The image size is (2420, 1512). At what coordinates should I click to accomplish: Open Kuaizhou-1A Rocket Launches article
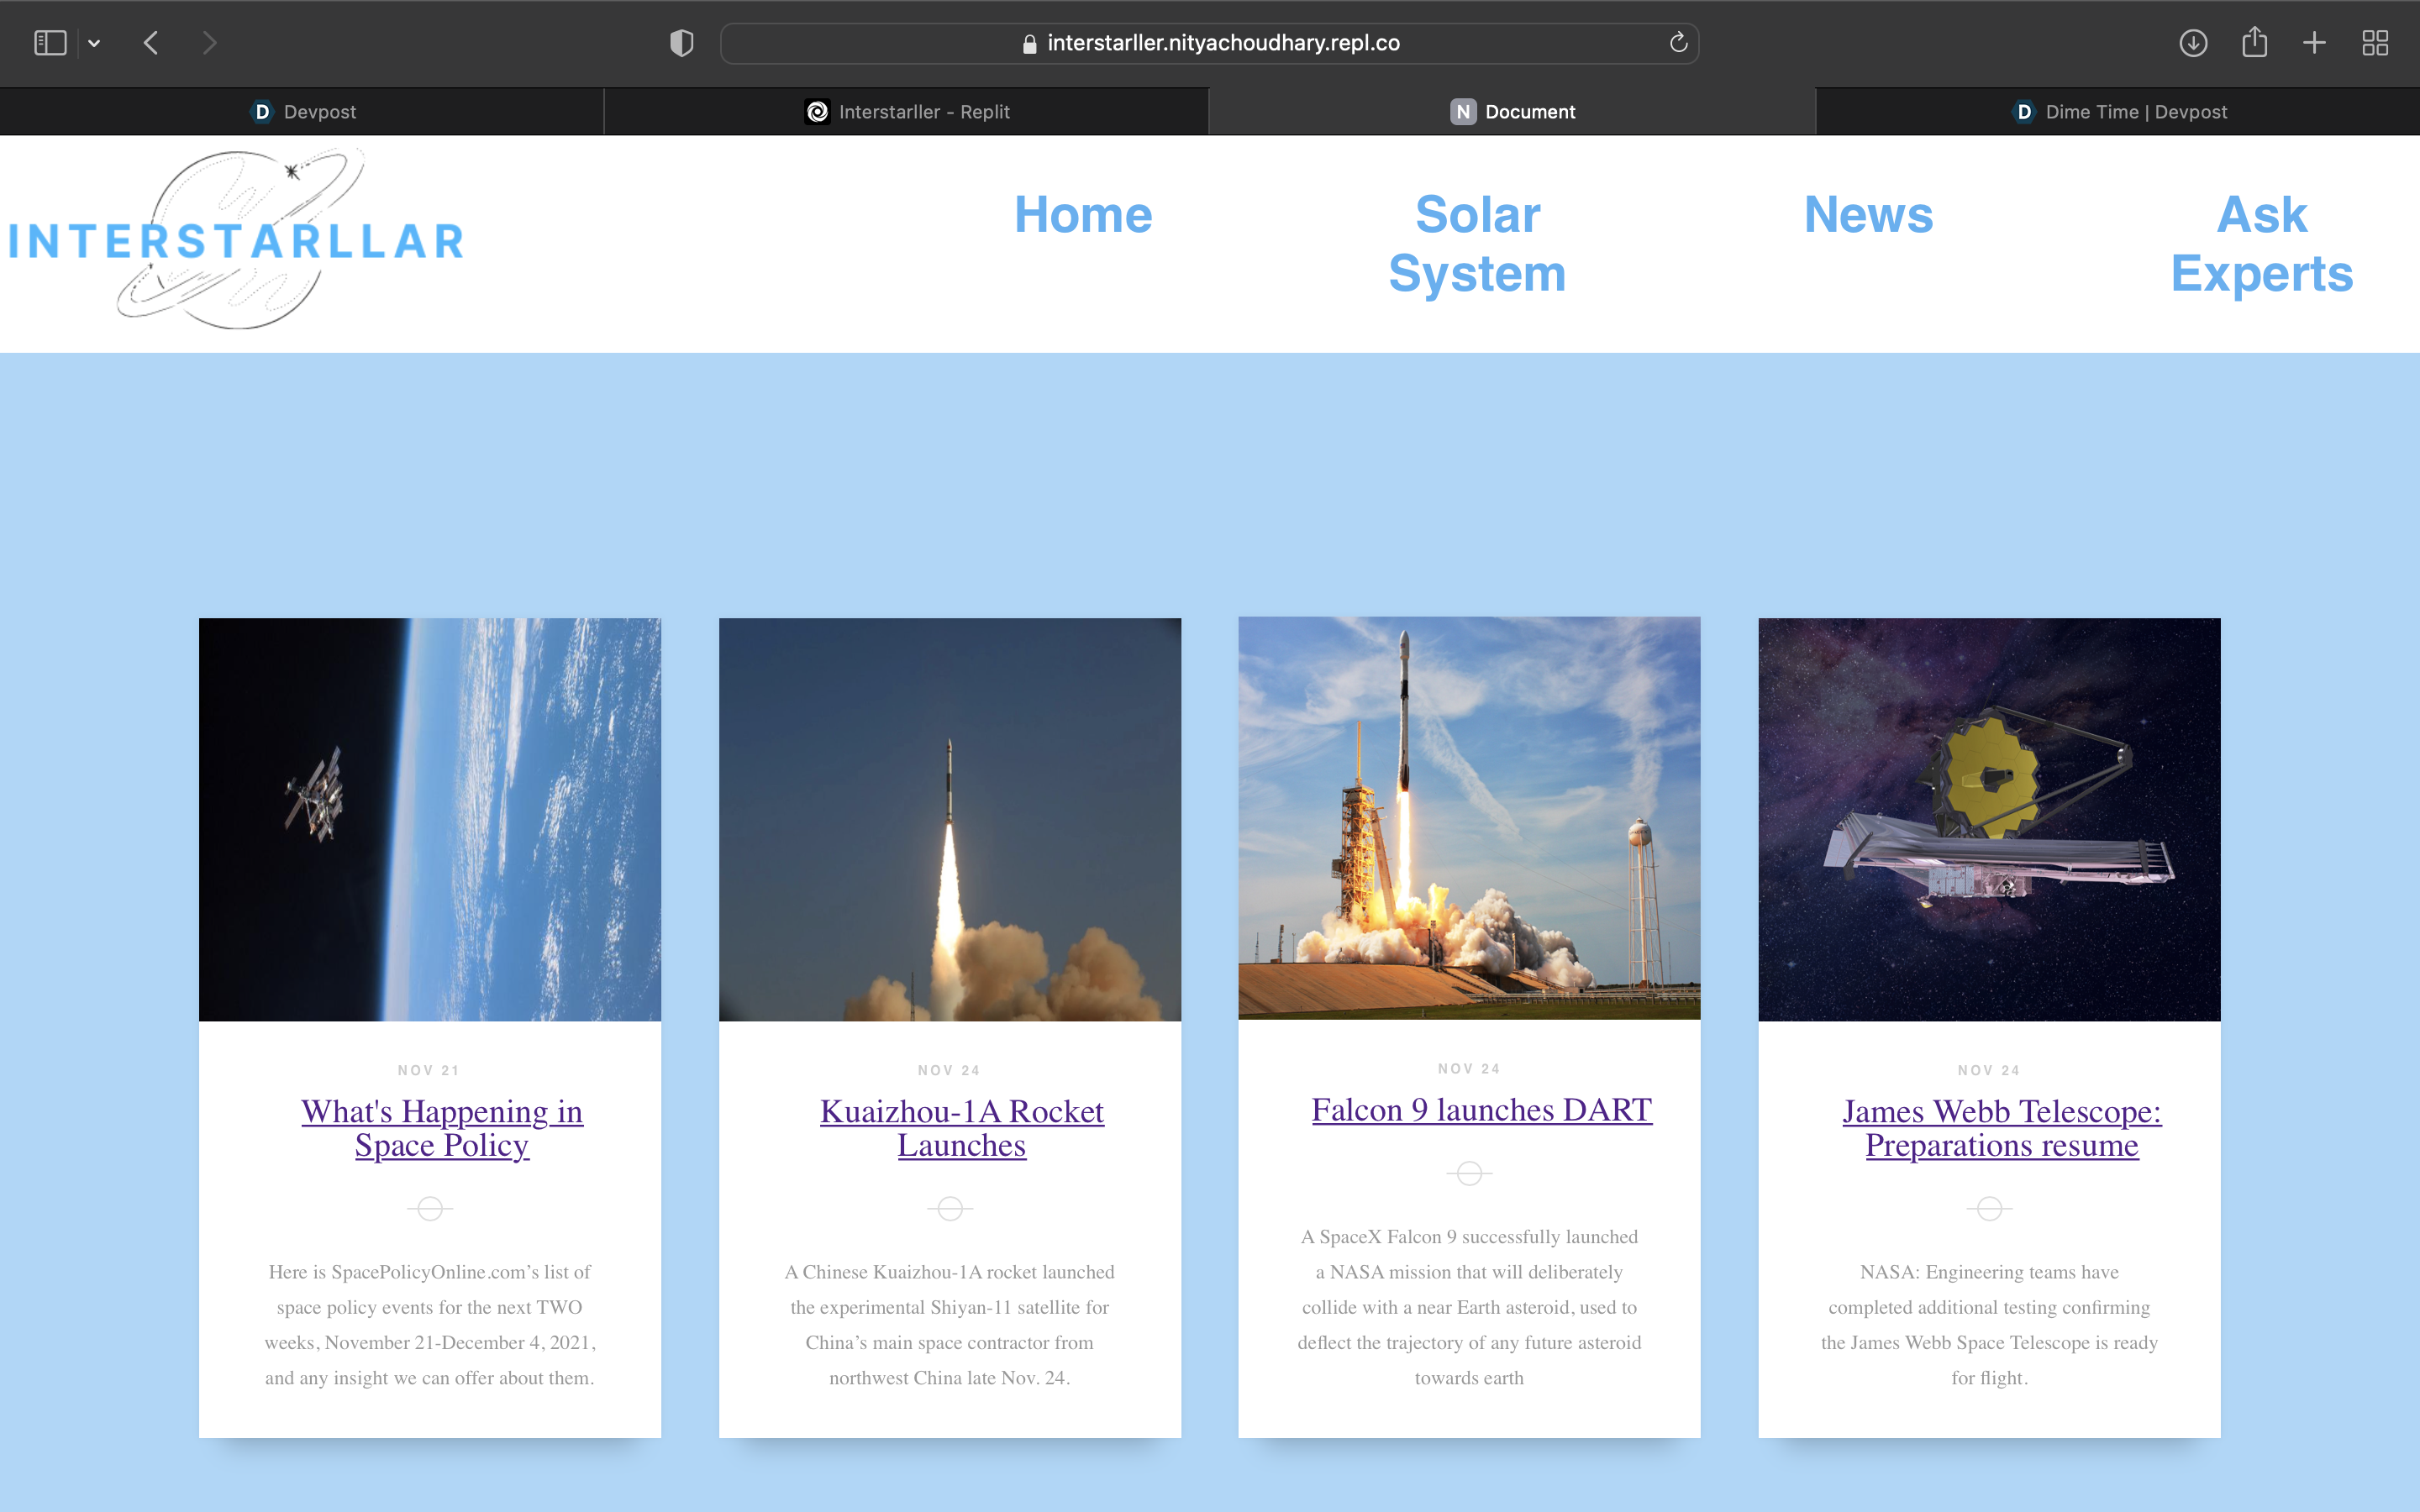[961, 1128]
